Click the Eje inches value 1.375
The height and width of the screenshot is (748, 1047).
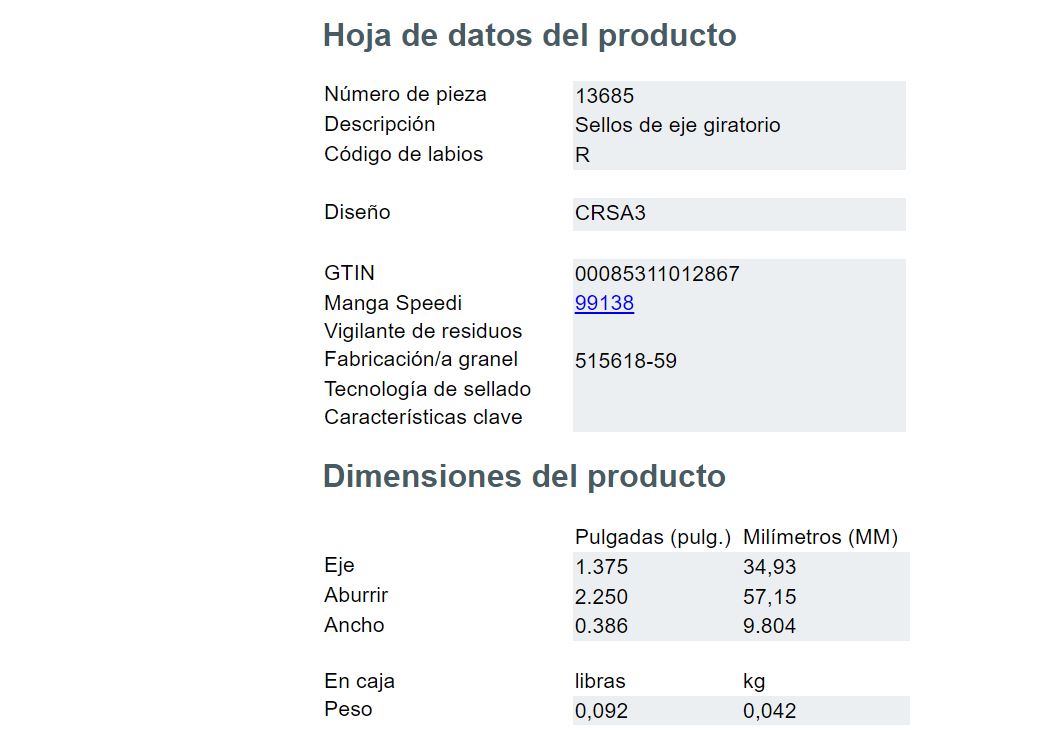pos(602,566)
